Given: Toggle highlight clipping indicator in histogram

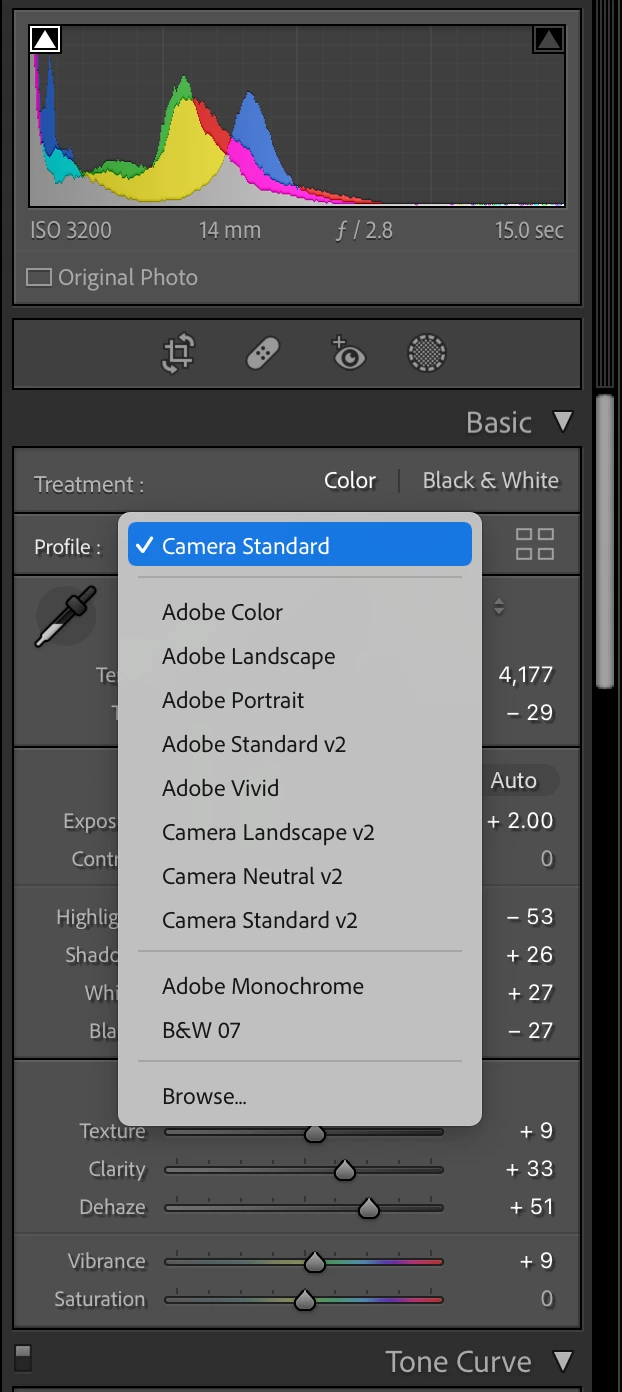Looking at the screenshot, I should 548,39.
